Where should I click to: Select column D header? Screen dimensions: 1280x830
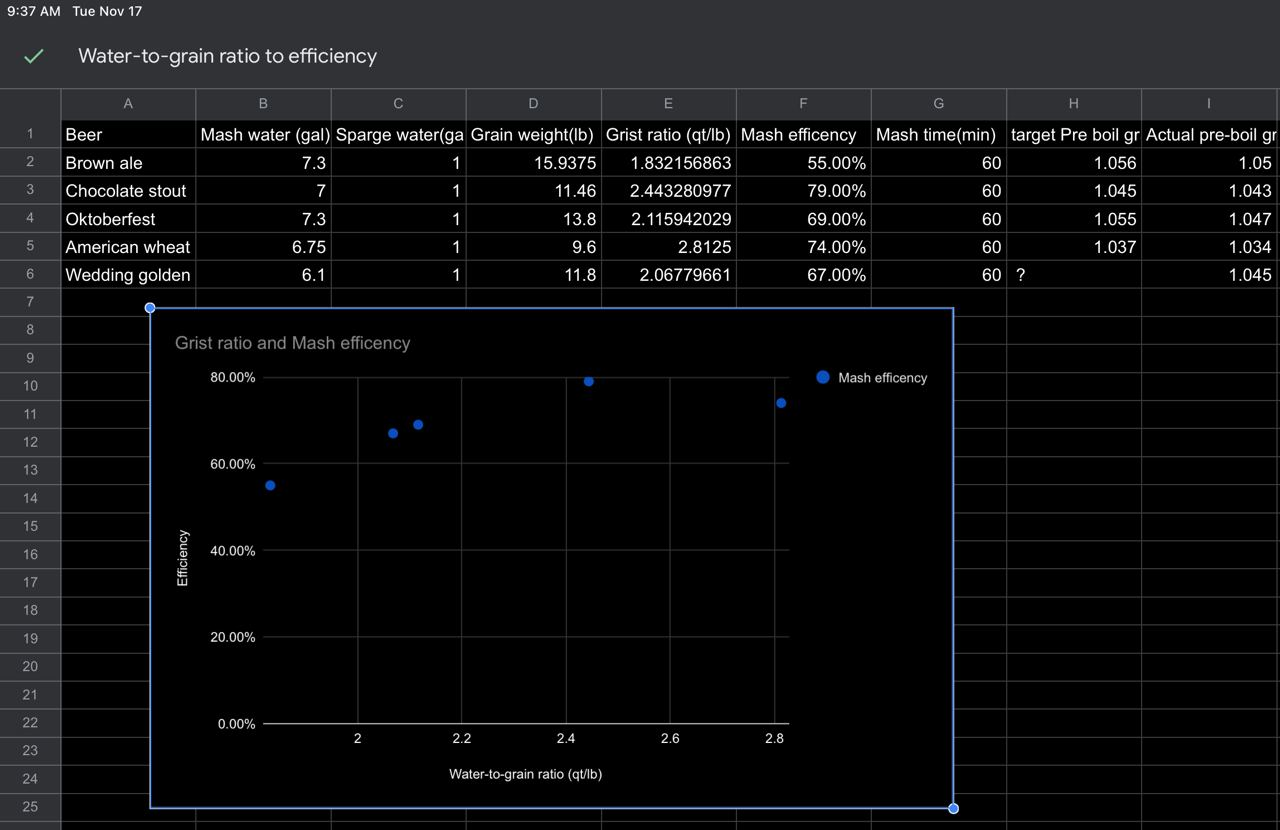pyautogui.click(x=533, y=104)
